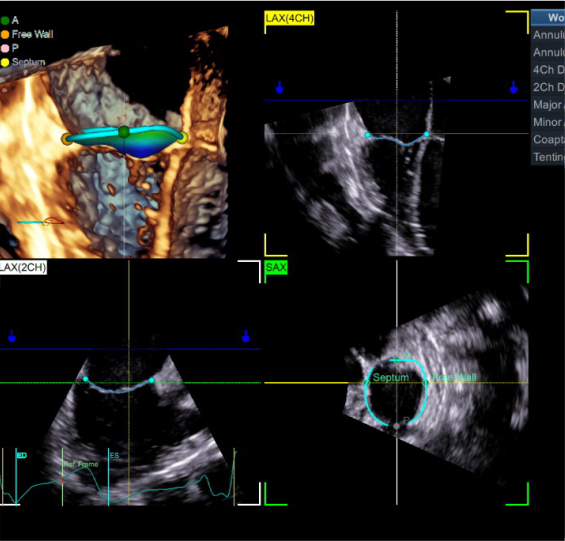Click the yellow Septum legend dot
This screenshot has height=541, width=565.
click(5, 62)
